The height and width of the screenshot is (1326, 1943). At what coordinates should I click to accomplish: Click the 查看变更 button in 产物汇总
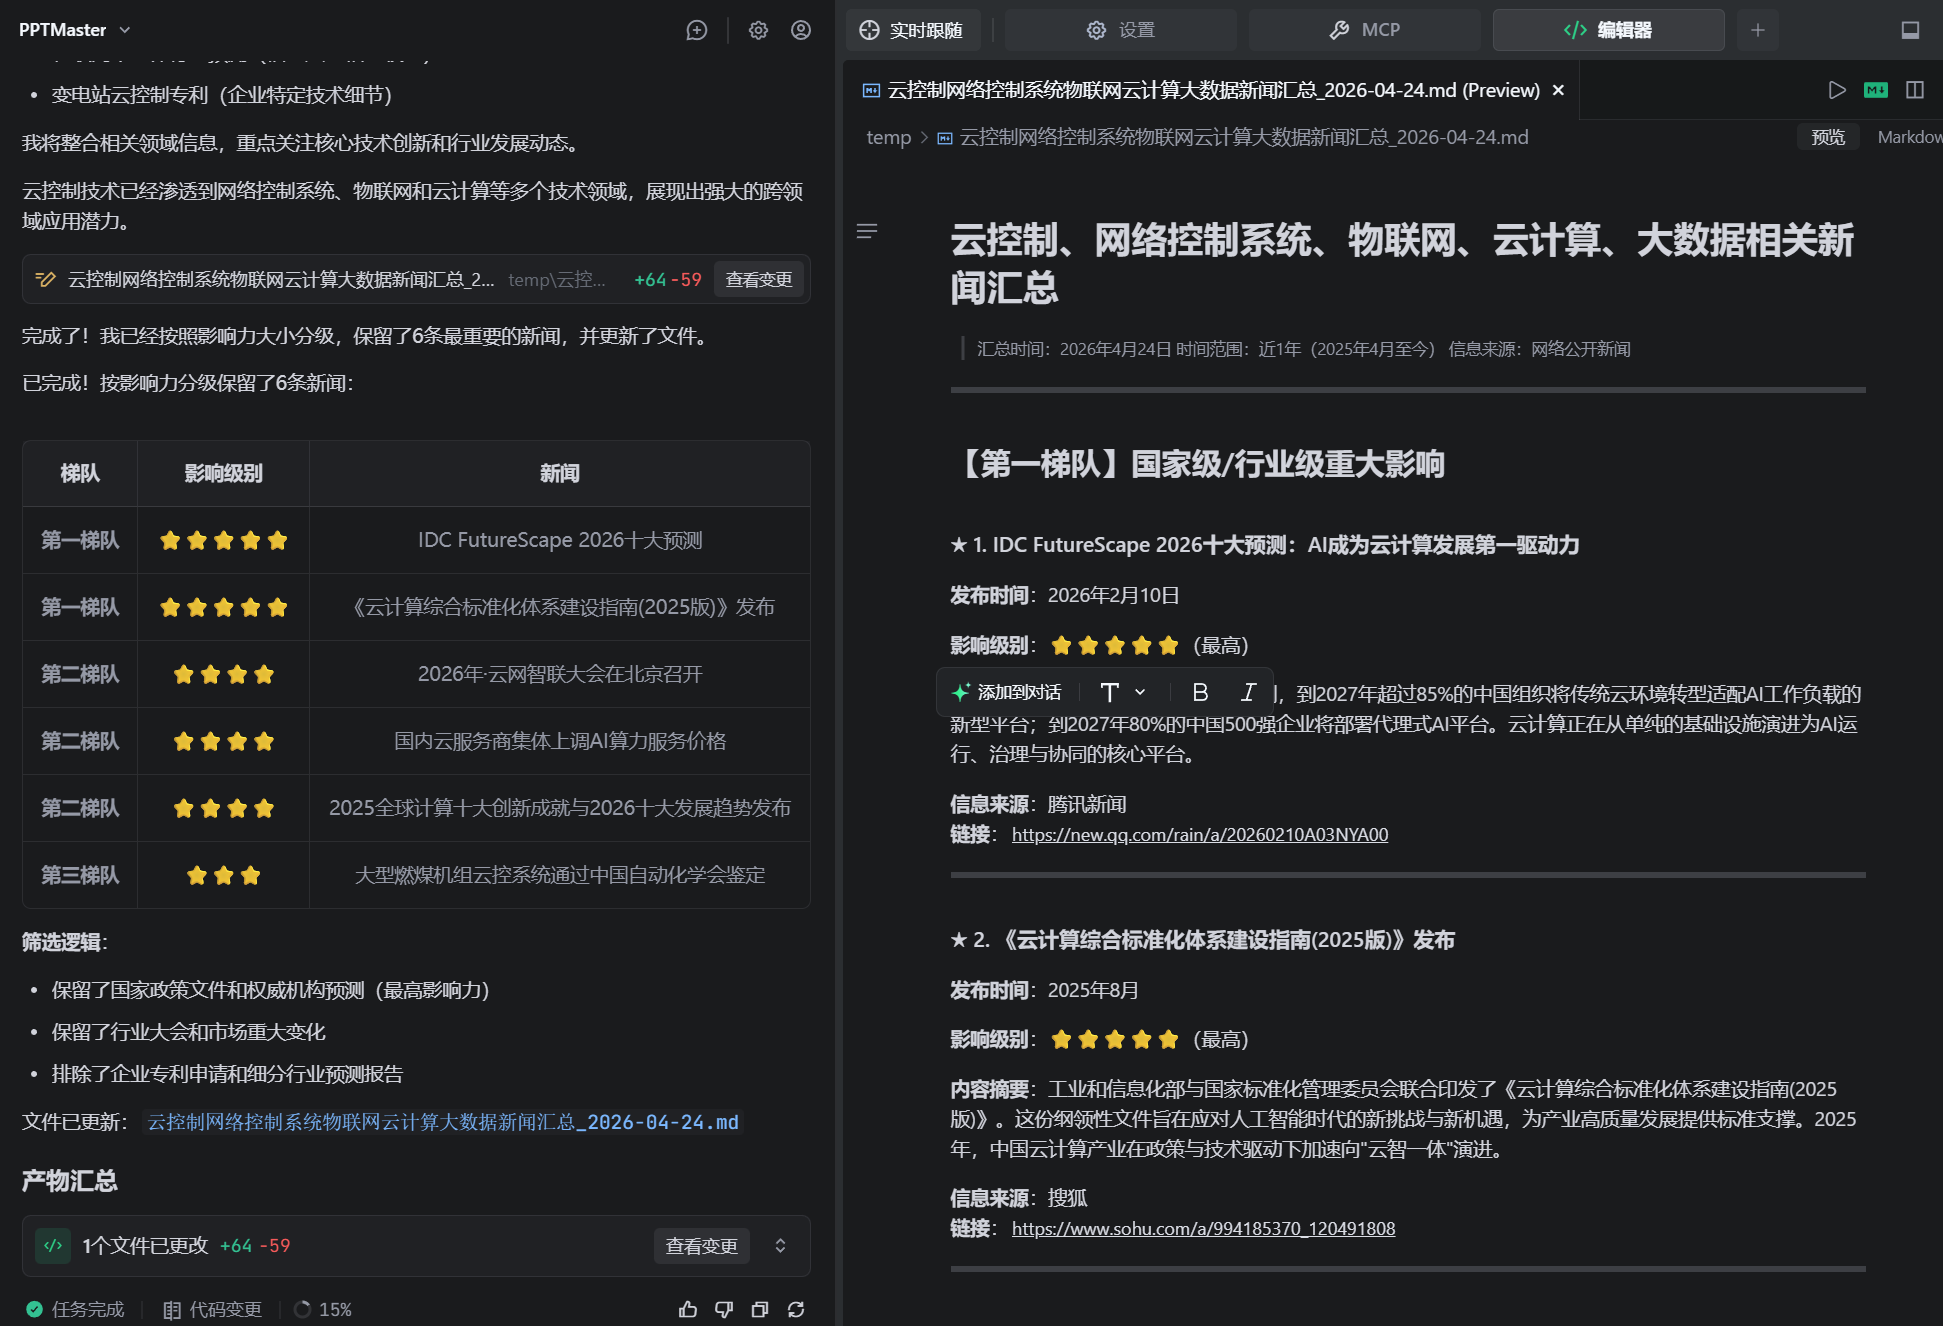tap(701, 1246)
